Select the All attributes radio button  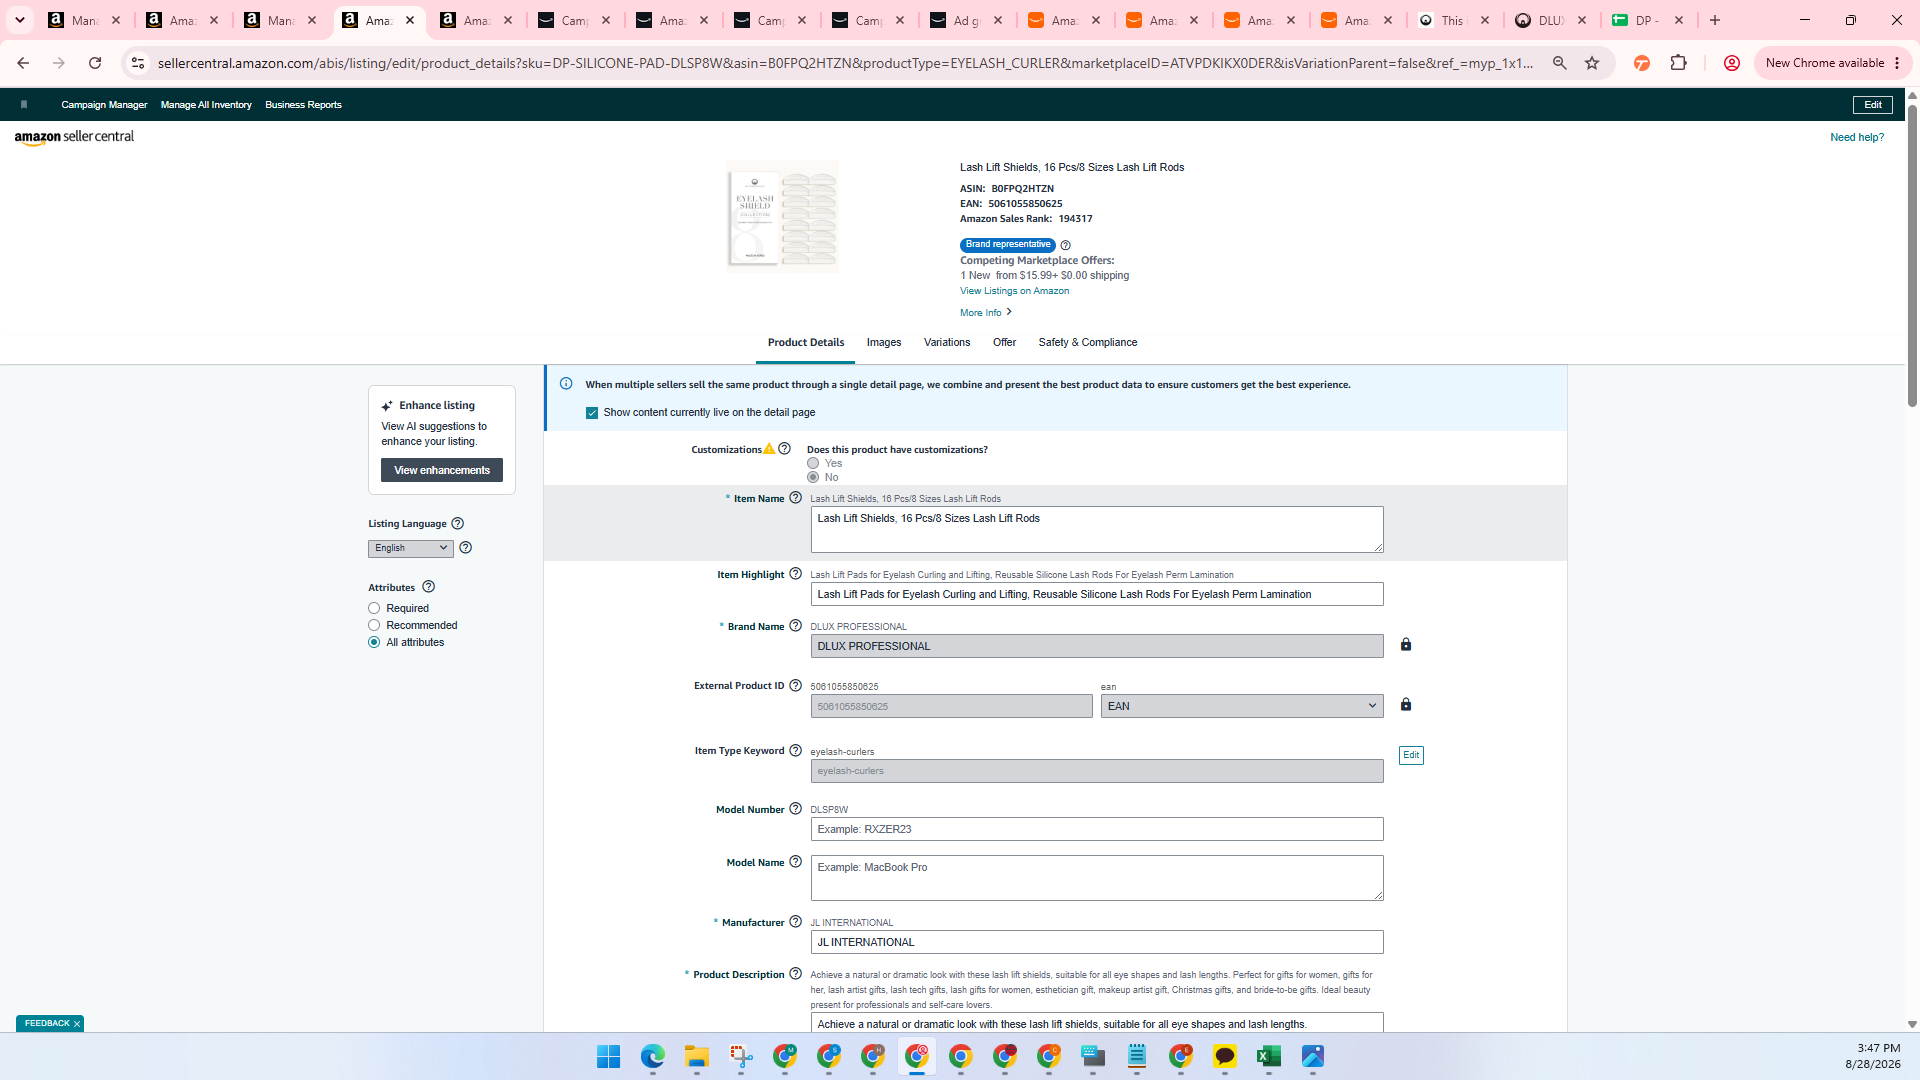coord(374,642)
